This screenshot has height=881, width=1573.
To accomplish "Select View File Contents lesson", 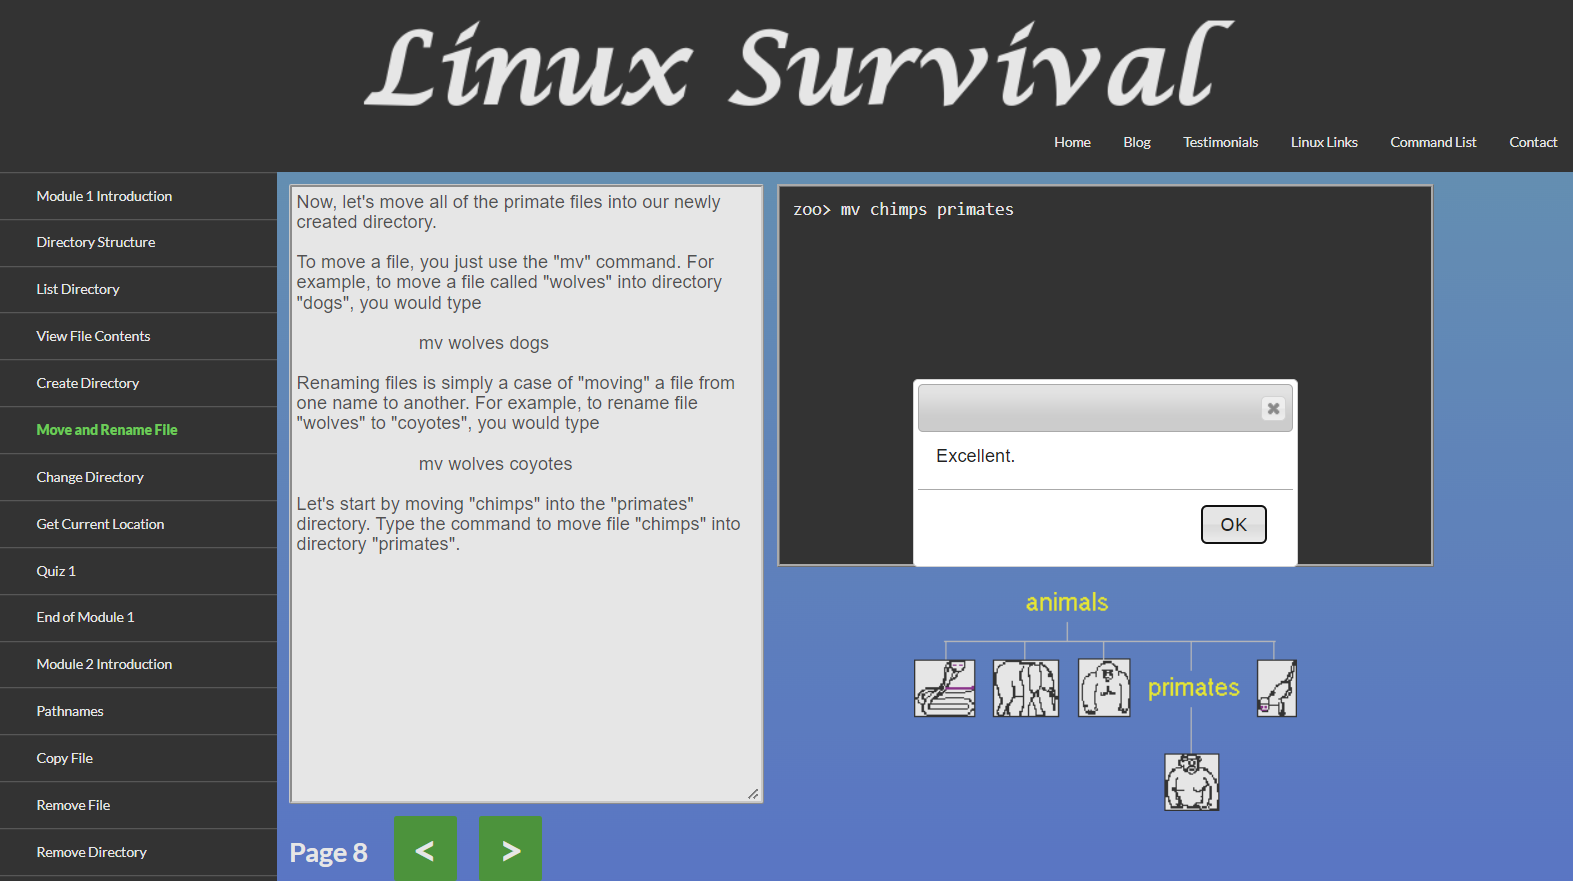I will pyautogui.click(x=138, y=336).
